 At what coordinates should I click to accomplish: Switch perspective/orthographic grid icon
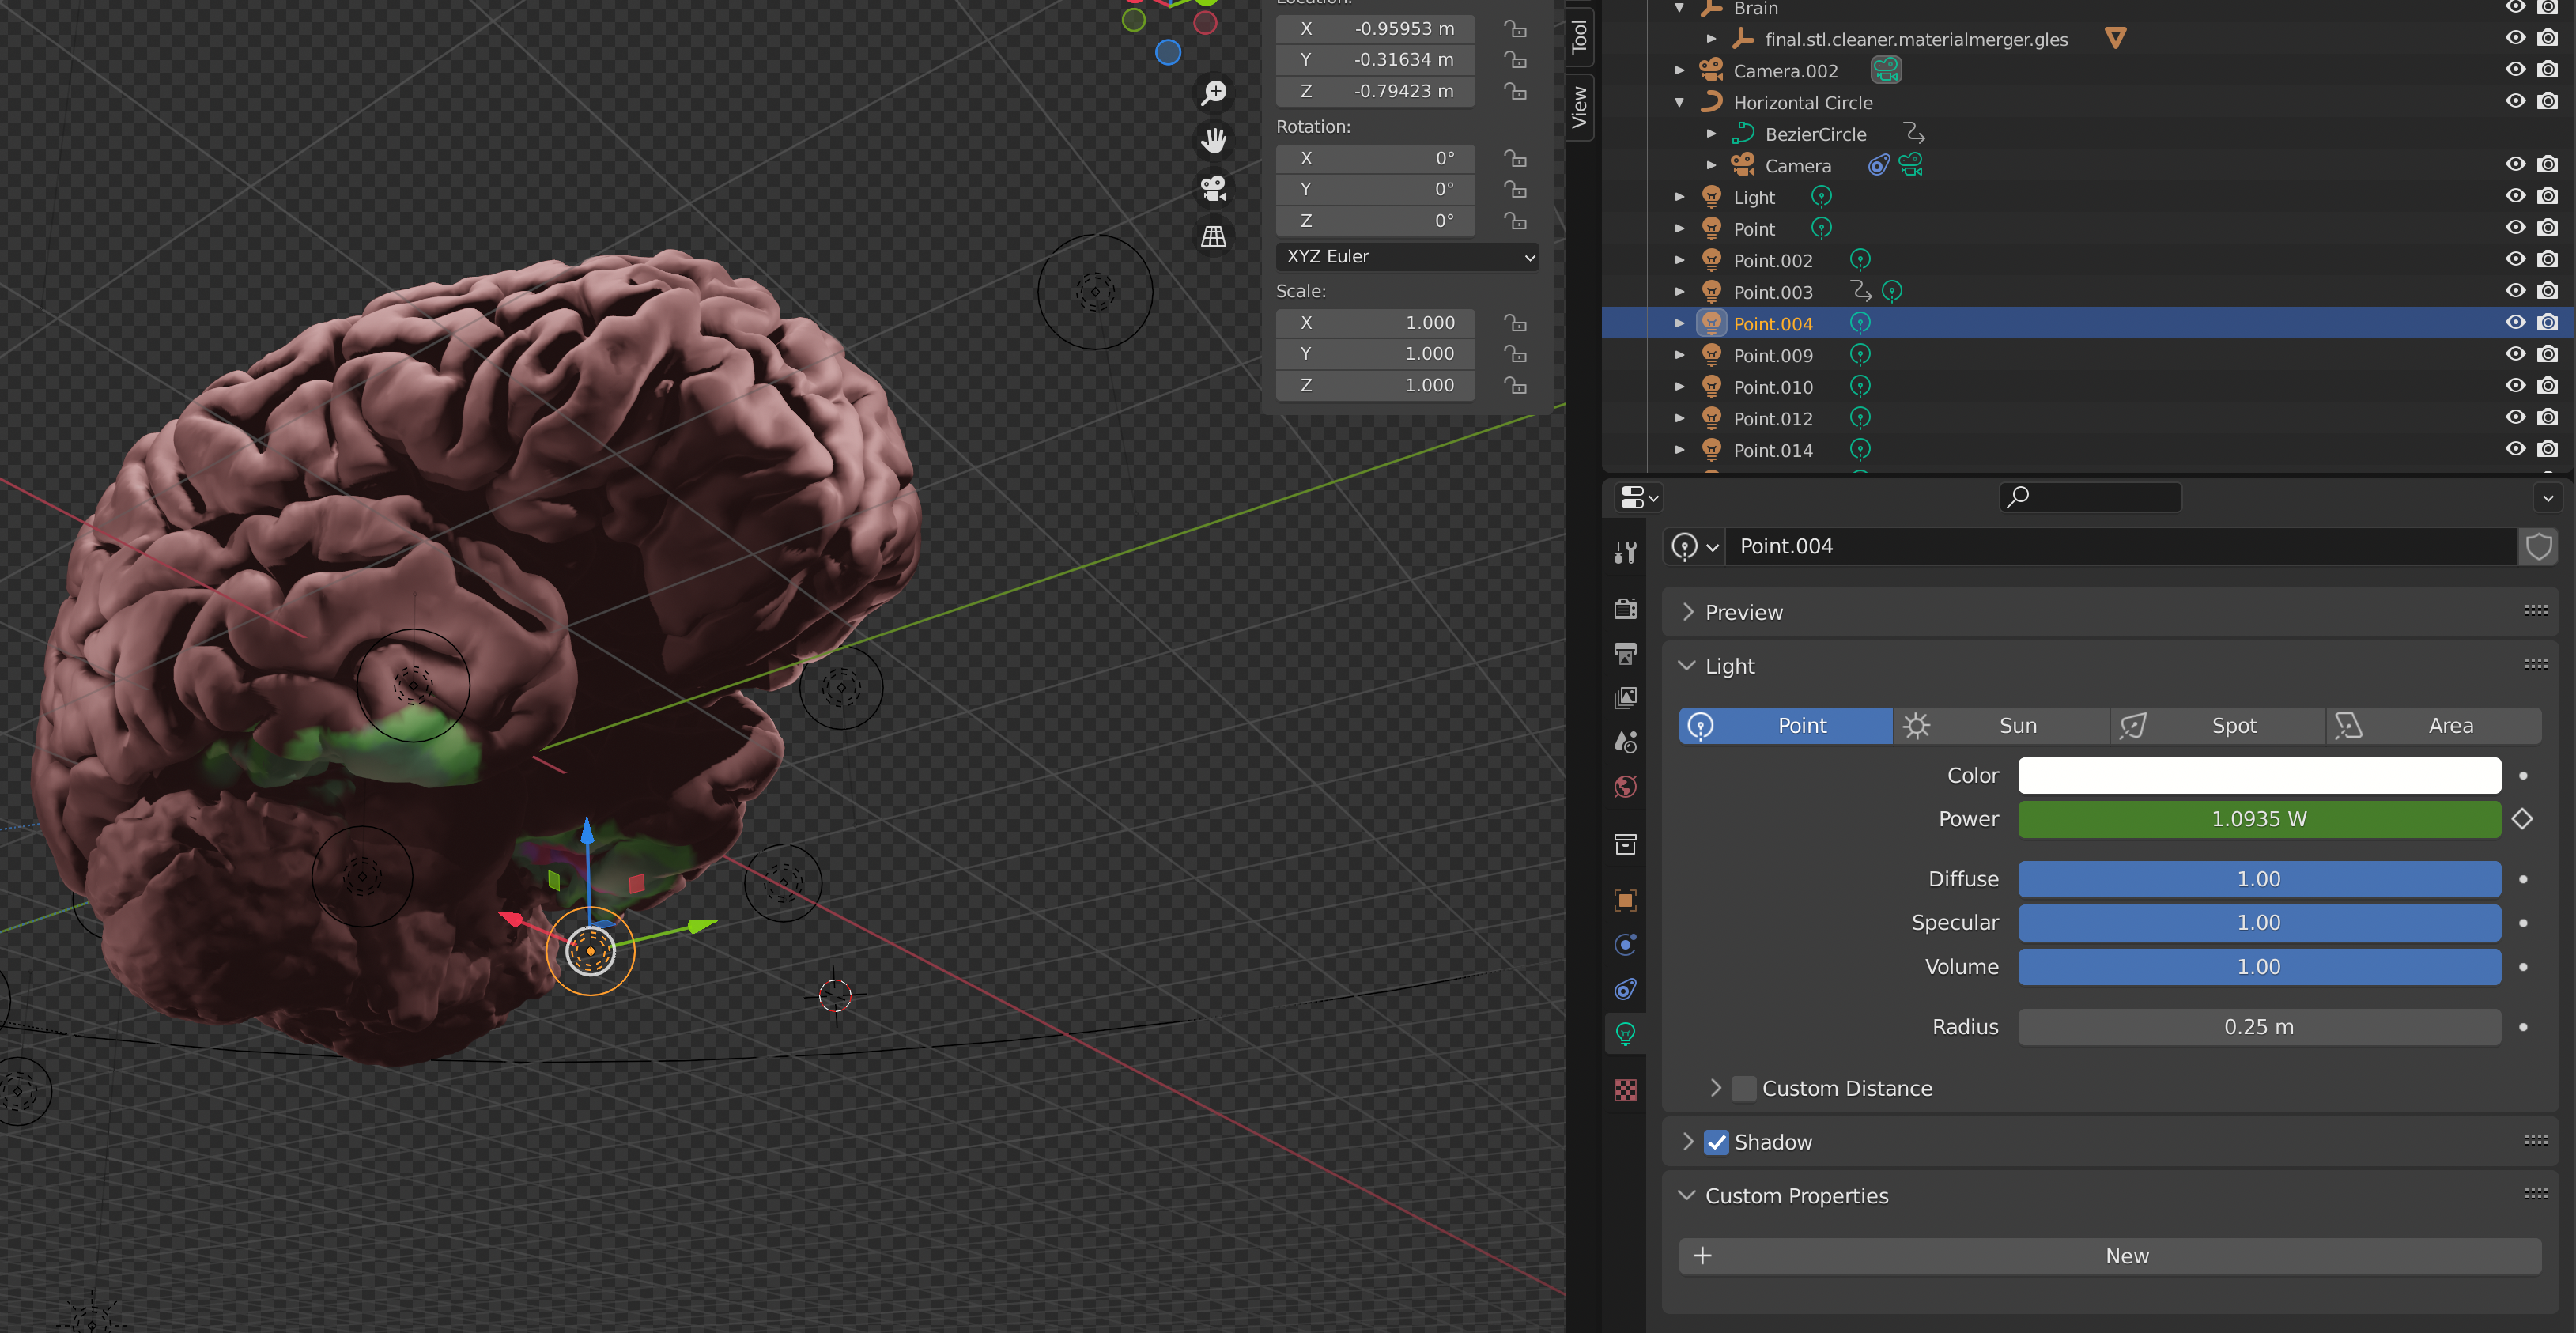(x=1213, y=236)
